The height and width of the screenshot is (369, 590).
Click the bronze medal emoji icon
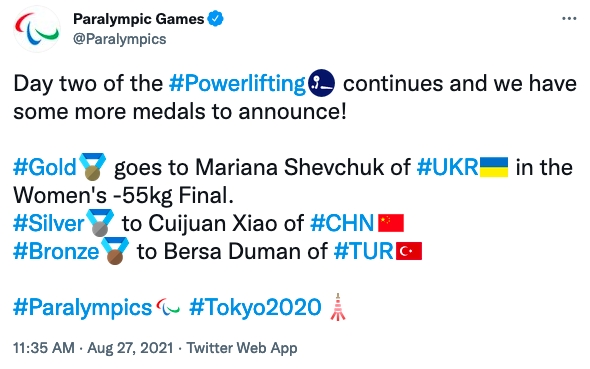(115, 251)
